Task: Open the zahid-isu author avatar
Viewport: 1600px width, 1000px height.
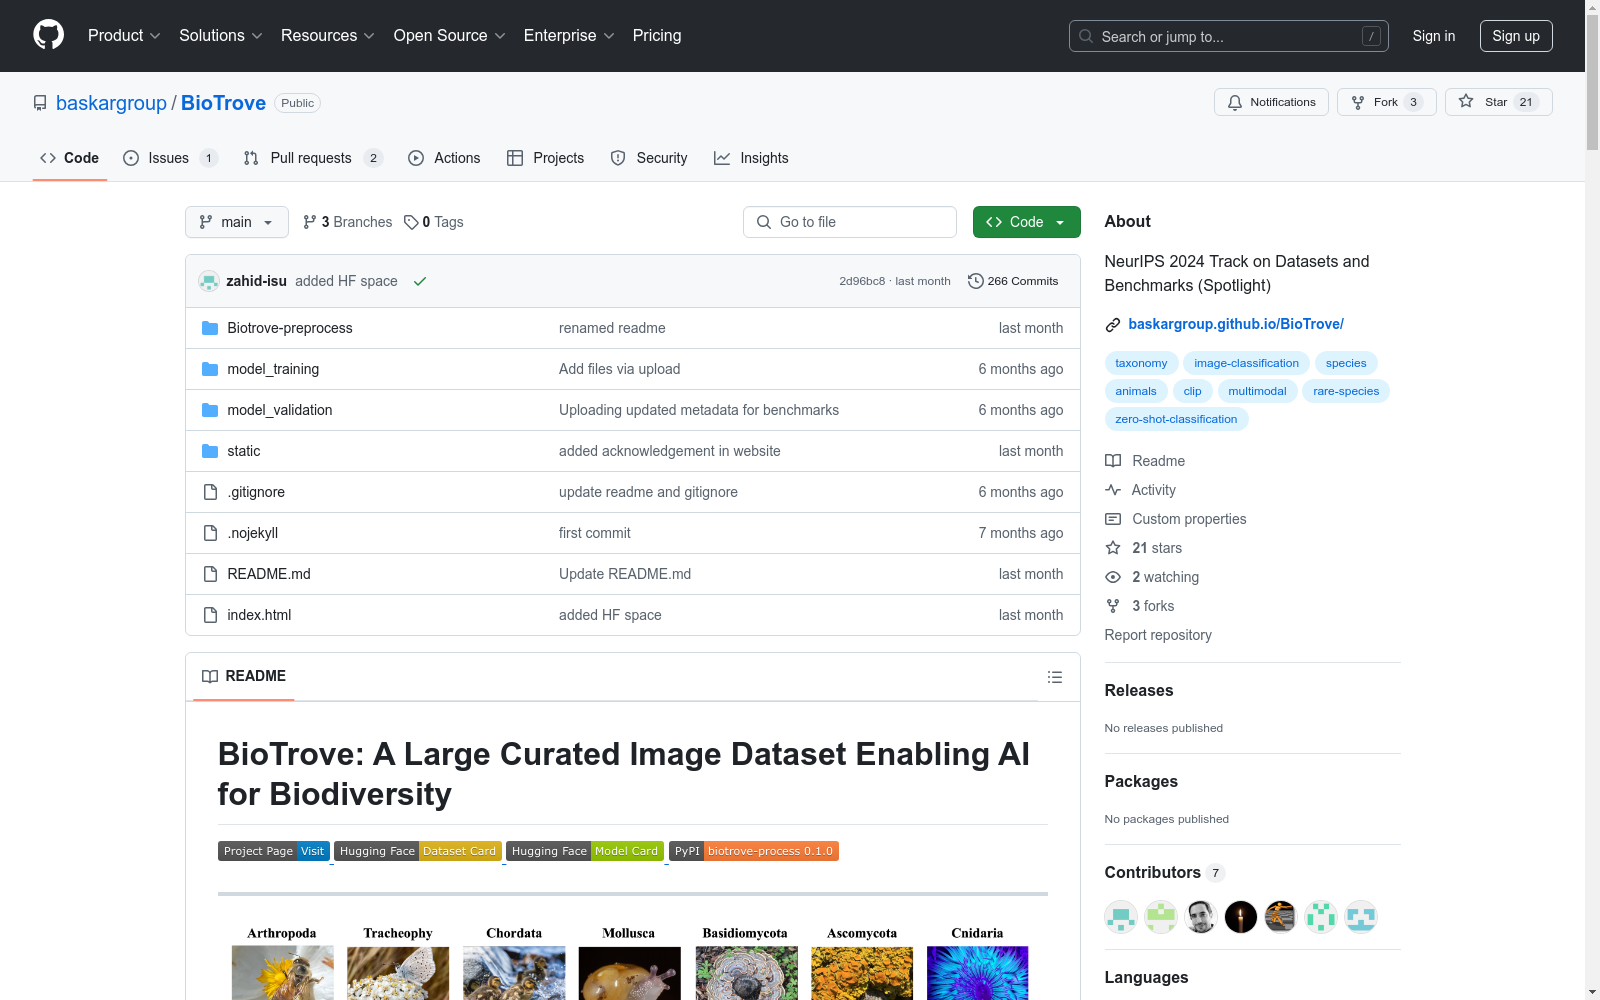Action: pos(209,281)
